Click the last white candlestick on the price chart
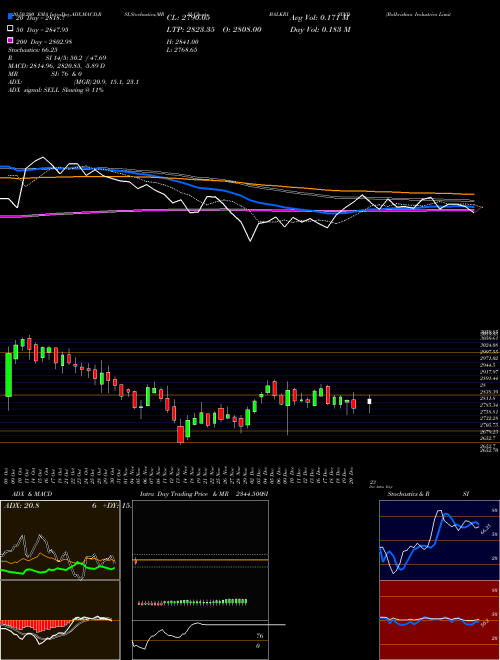This screenshot has width=500, height=660. coord(370,402)
